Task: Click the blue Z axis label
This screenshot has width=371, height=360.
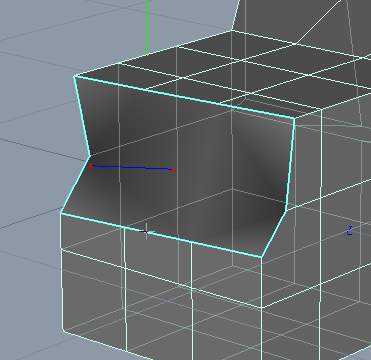Action: (x=349, y=230)
